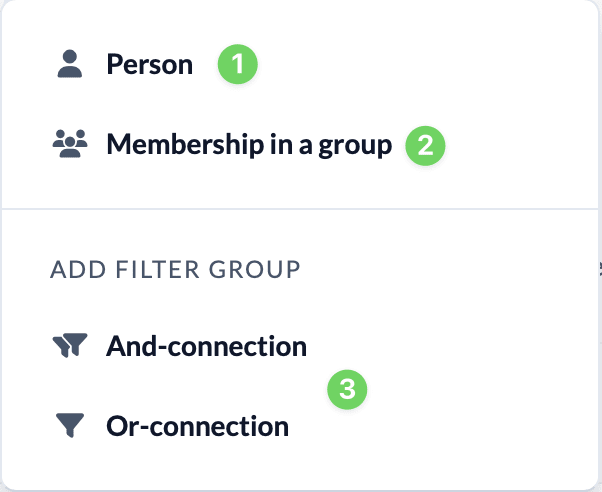
Task: Click the green number 2 badge
Action: pyautogui.click(x=425, y=146)
